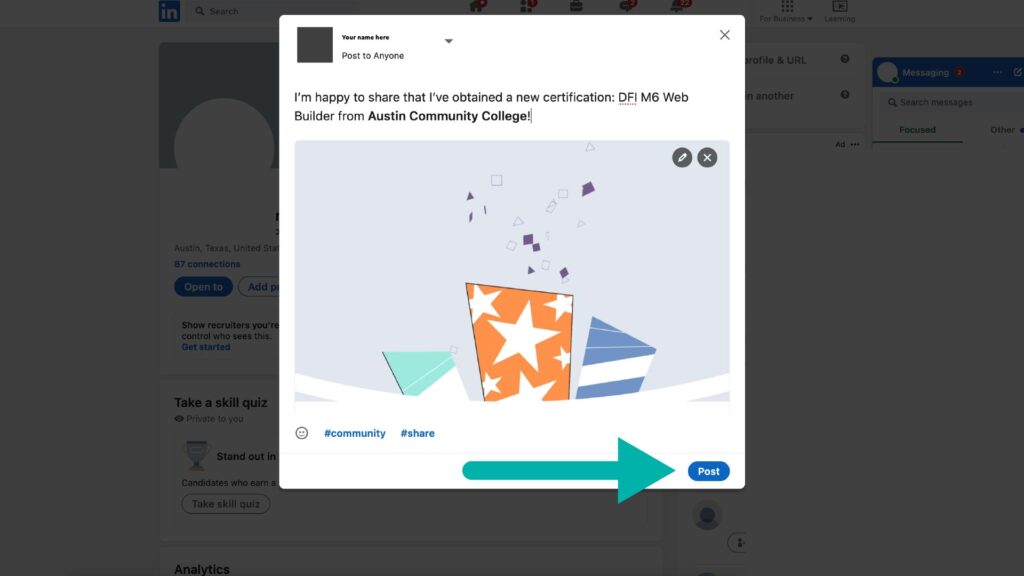This screenshot has height=576, width=1024.
Task: Click the compose message icon in Messaging
Action: pos(1017,72)
